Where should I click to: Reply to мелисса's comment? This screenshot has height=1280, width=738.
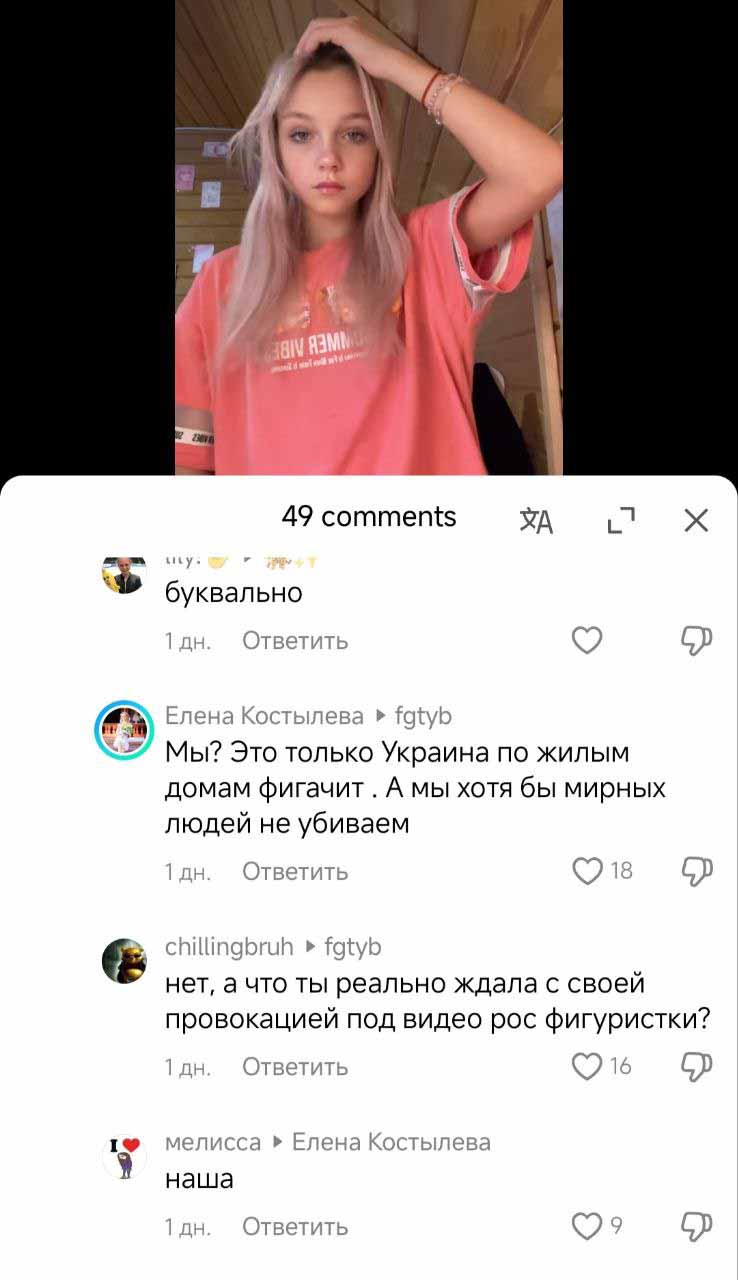pyautogui.click(x=295, y=1227)
